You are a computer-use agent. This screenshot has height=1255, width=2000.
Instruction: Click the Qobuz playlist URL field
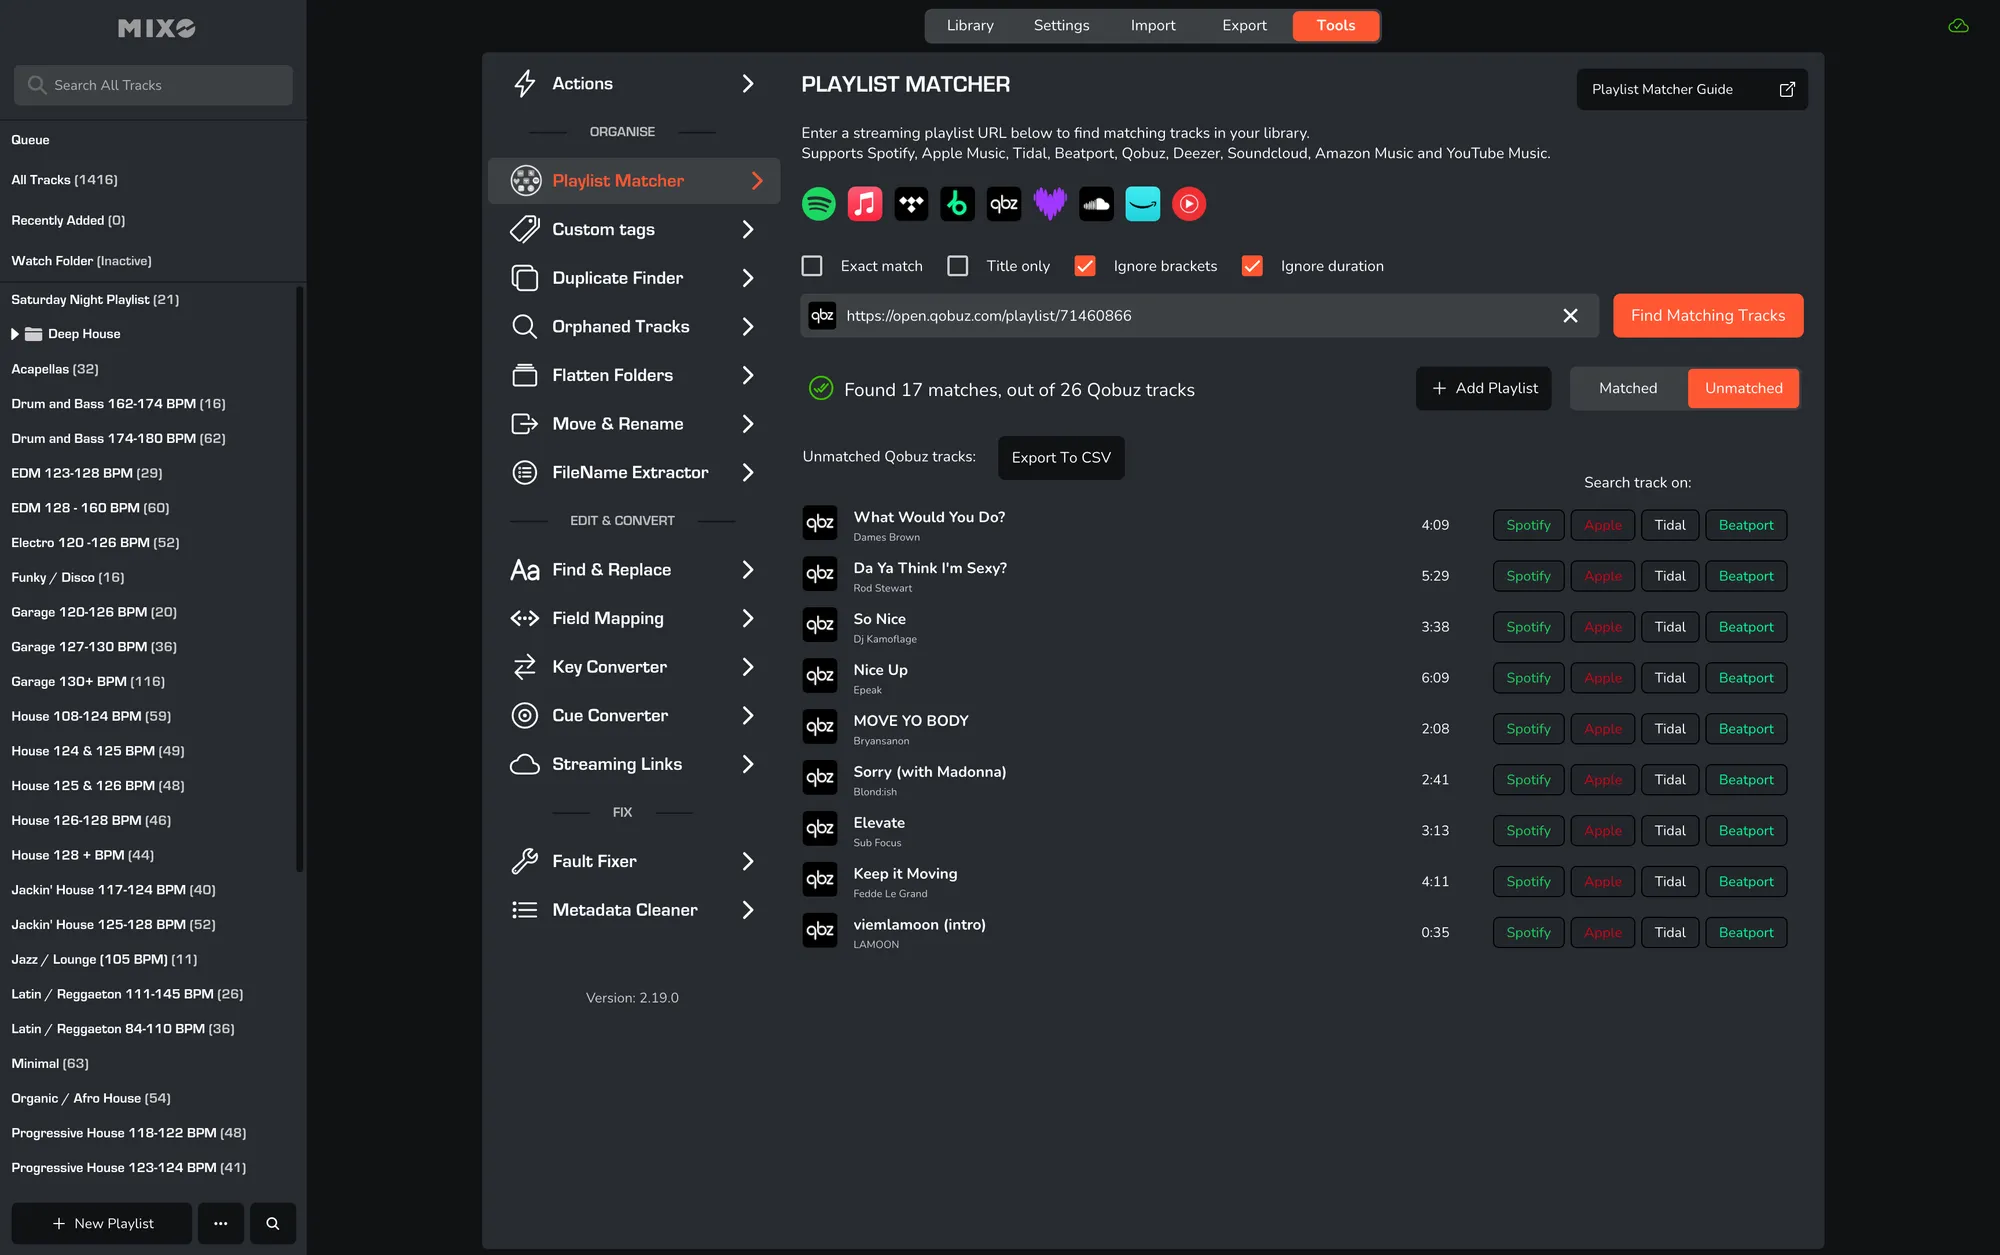click(x=1200, y=316)
